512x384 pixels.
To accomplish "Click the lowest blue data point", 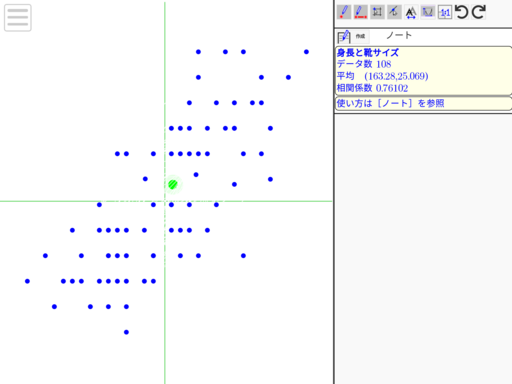I will pyautogui.click(x=126, y=332).
